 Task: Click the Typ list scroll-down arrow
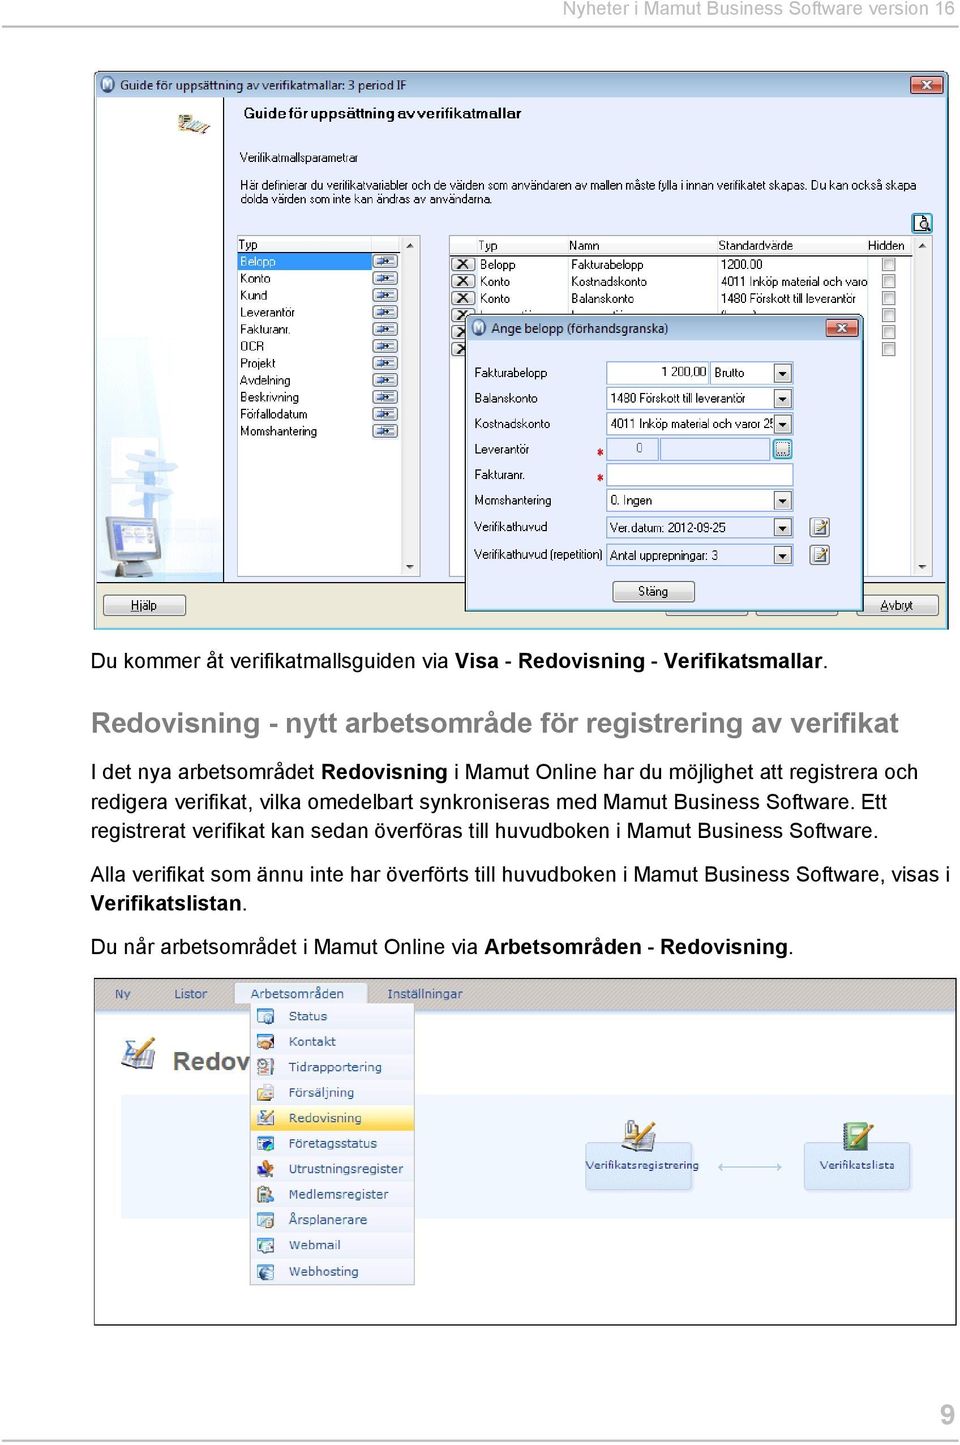tap(410, 568)
